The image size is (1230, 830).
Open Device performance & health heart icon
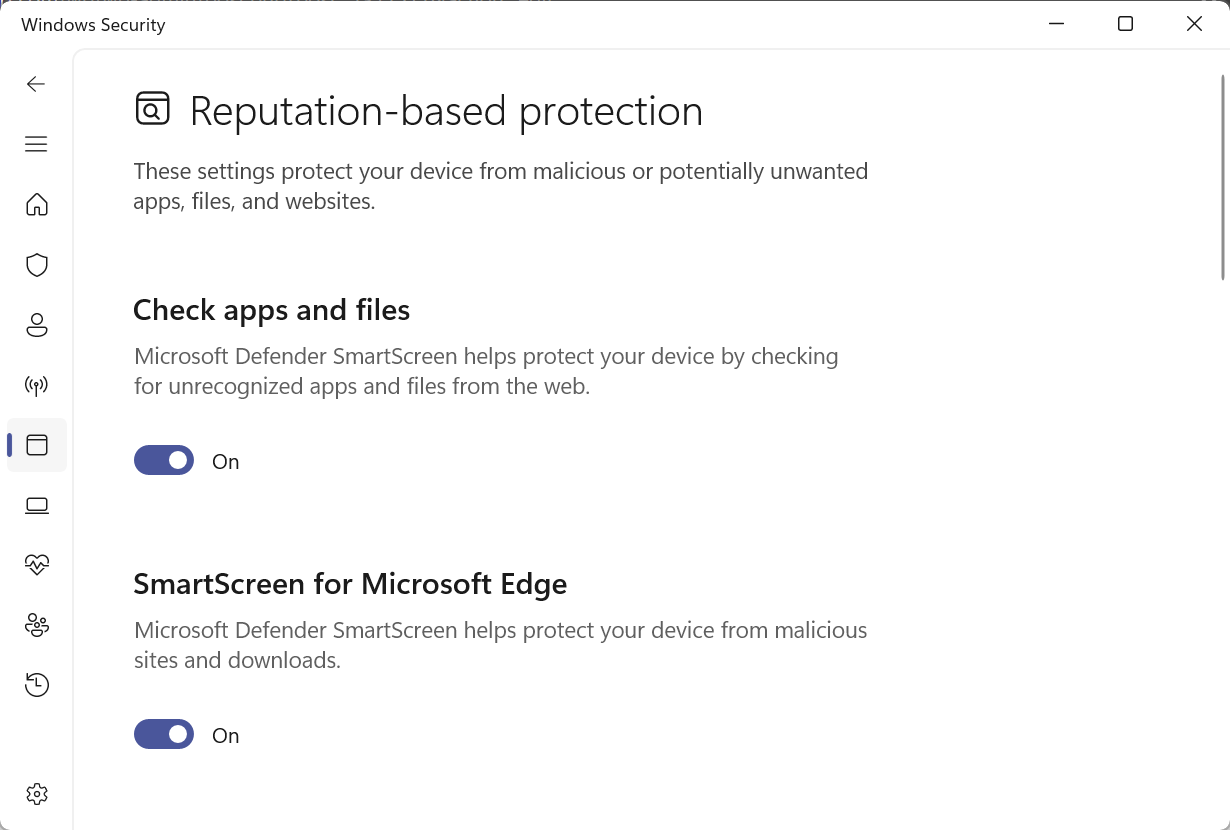coord(37,565)
